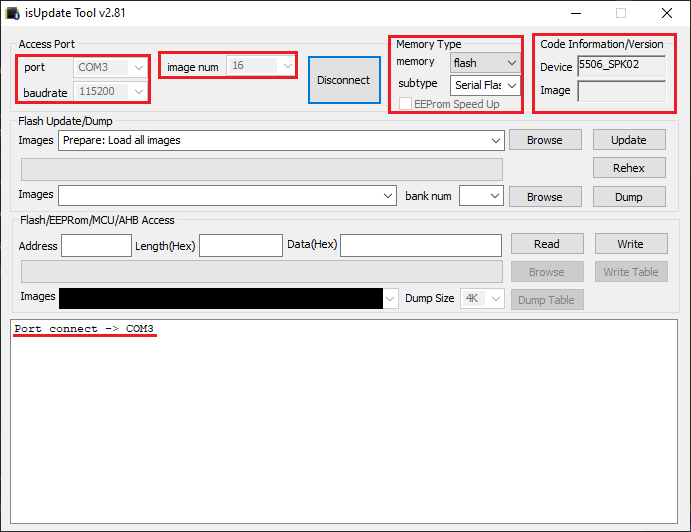Toggle the EEProm Speed Up checkbox

tap(405, 104)
